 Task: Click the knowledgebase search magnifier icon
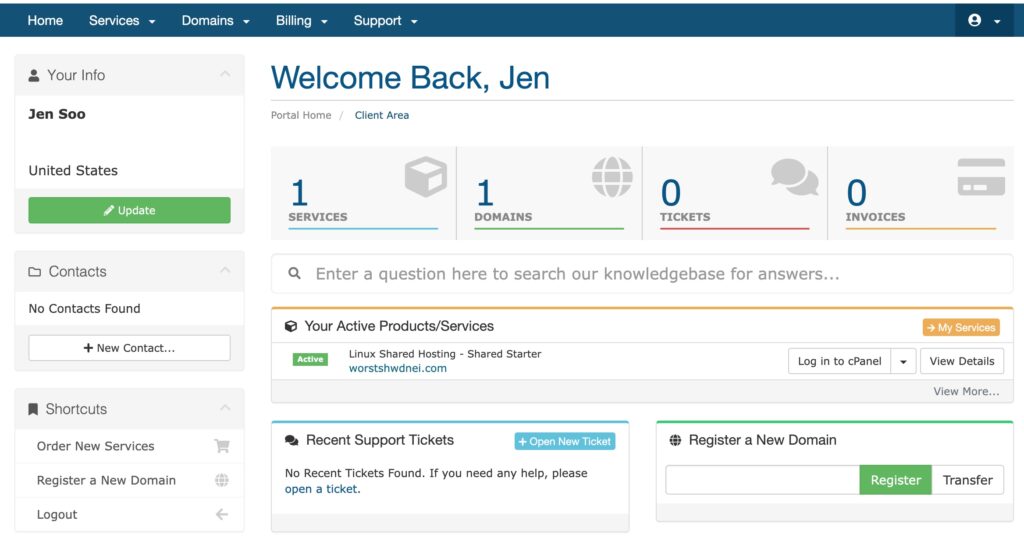click(x=295, y=274)
